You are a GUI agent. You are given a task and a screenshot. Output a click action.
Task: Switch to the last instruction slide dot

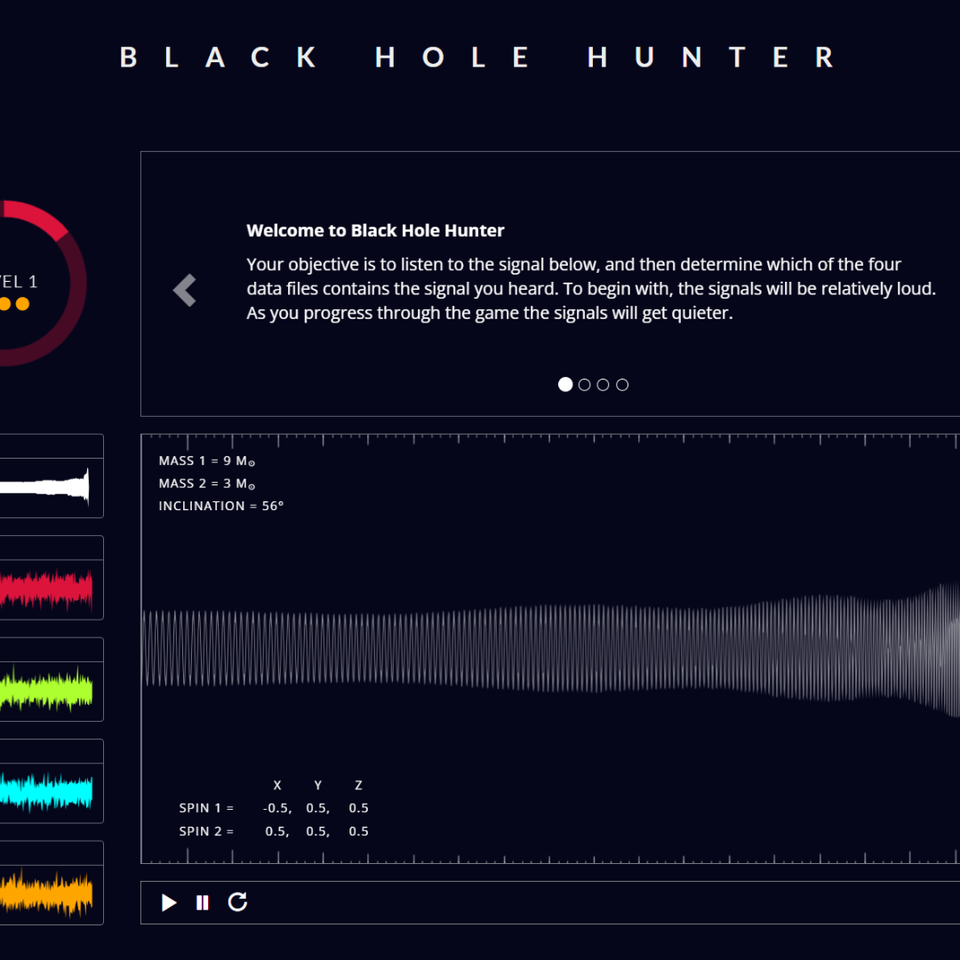coord(622,384)
